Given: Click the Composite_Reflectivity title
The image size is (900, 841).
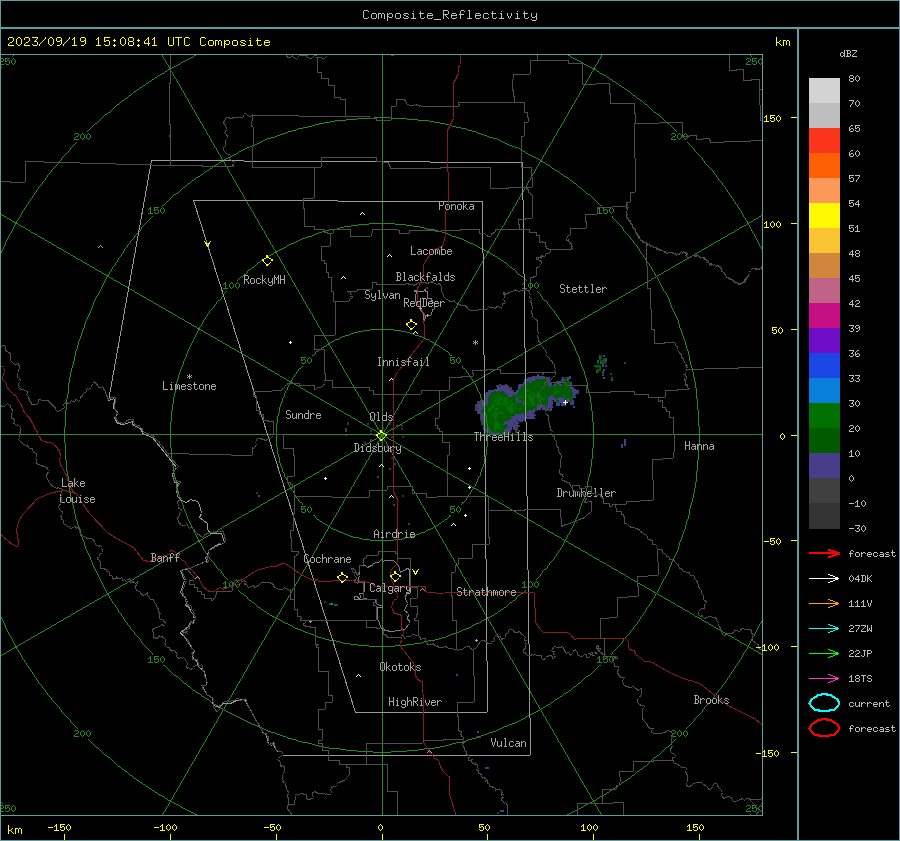Looking at the screenshot, I should pos(450,15).
